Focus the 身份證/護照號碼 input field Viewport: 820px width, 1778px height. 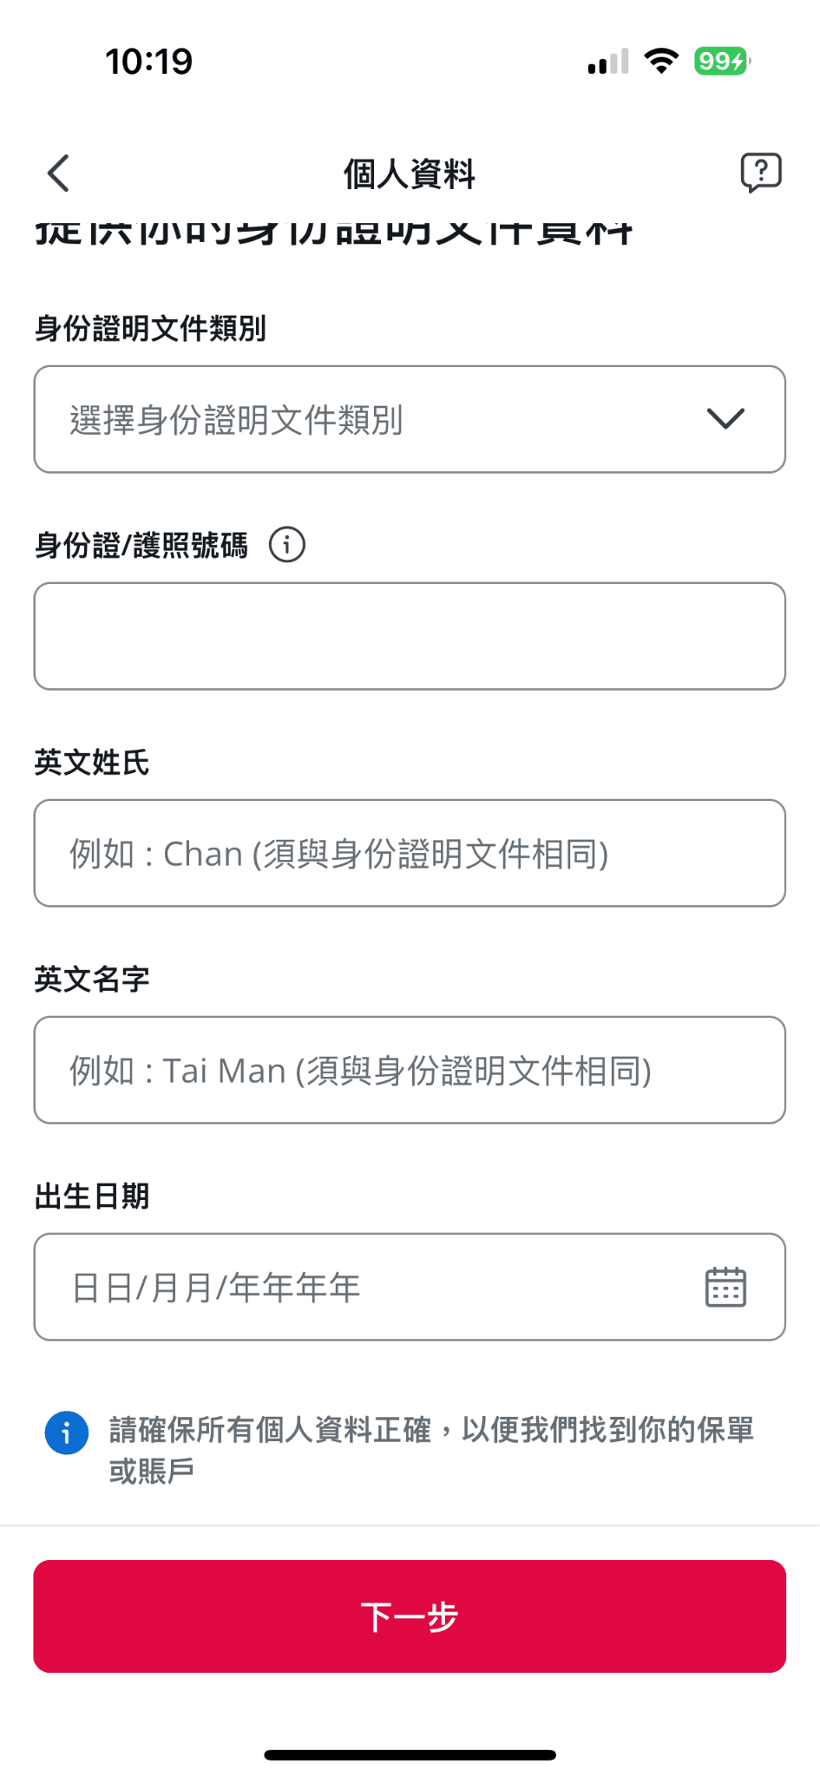[x=410, y=636]
